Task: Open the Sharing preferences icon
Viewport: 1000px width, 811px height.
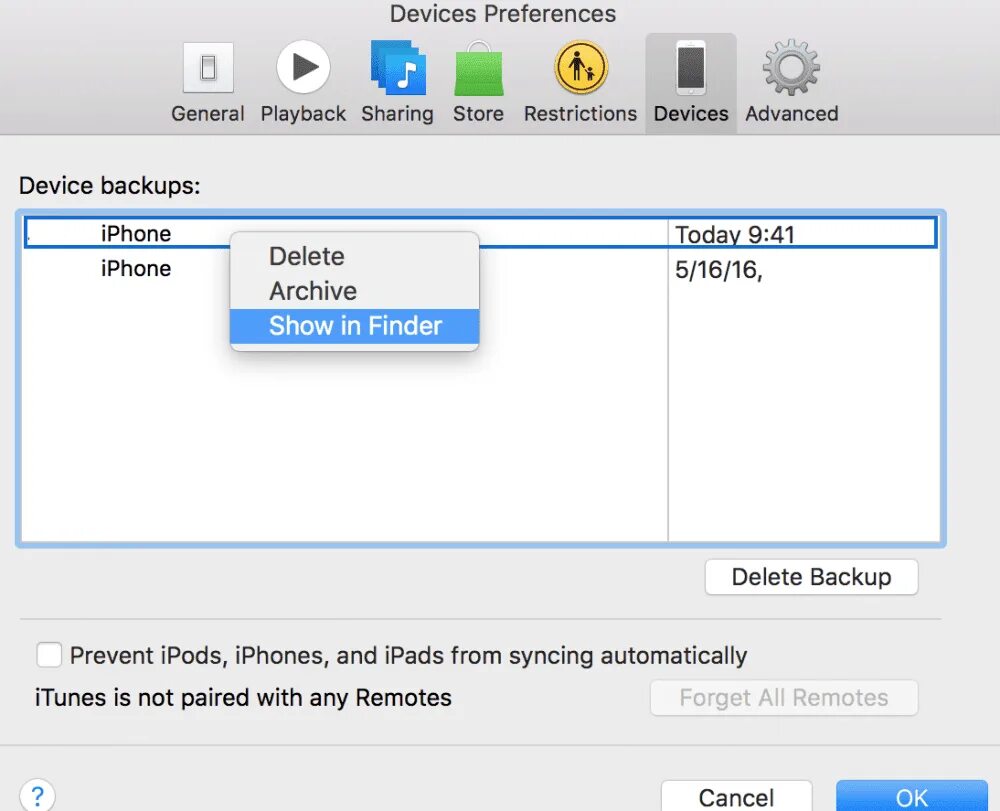Action: click(398, 67)
